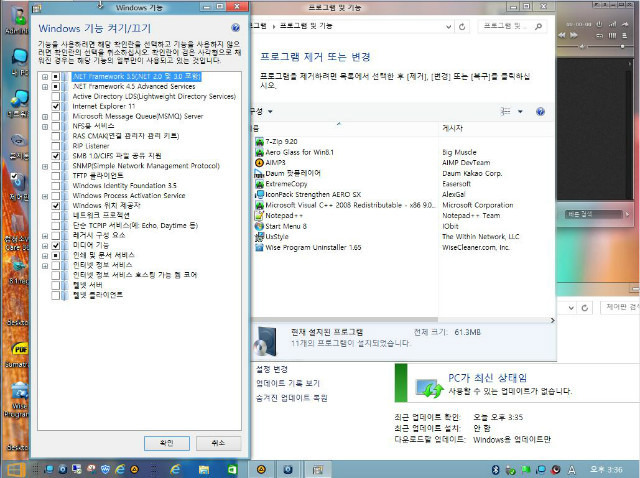
Task: Open address bar history dropdown in Programs window
Action: [448, 27]
